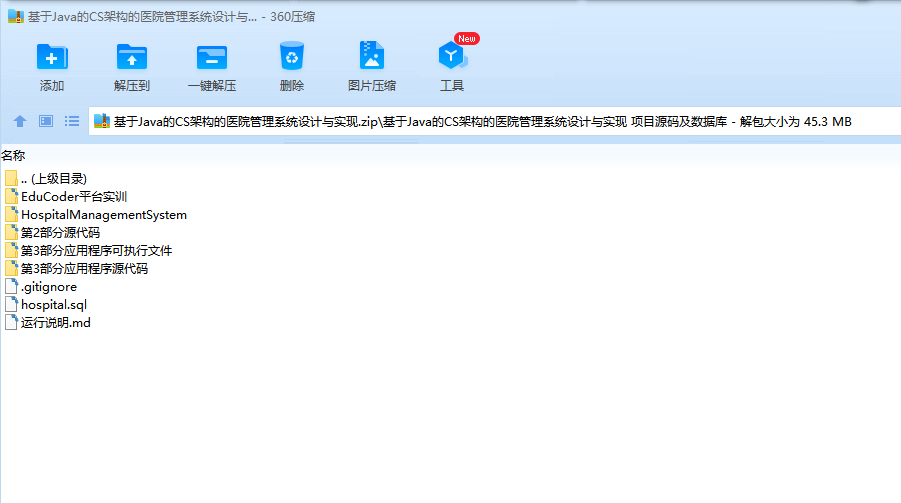This screenshot has width=901, height=503.
Task: Click the file icon of hospital.sql
Action: (x=11, y=305)
